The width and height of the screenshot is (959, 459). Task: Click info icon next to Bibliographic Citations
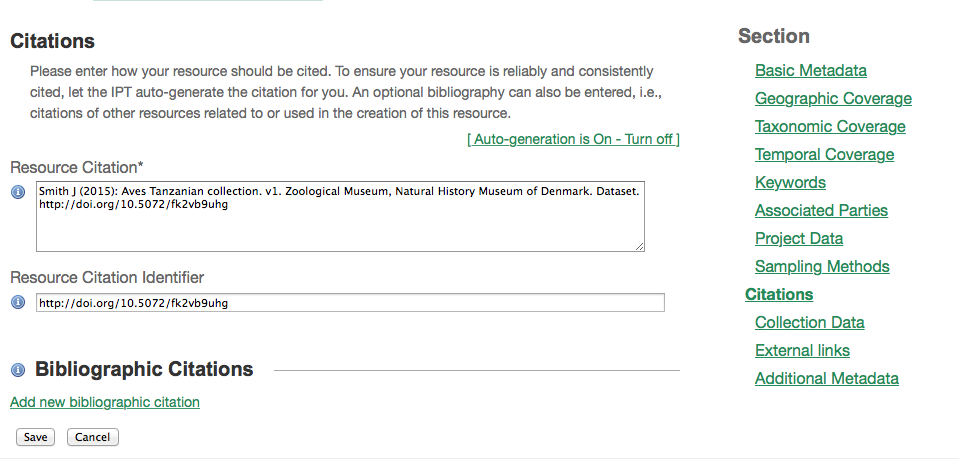[x=17, y=370]
